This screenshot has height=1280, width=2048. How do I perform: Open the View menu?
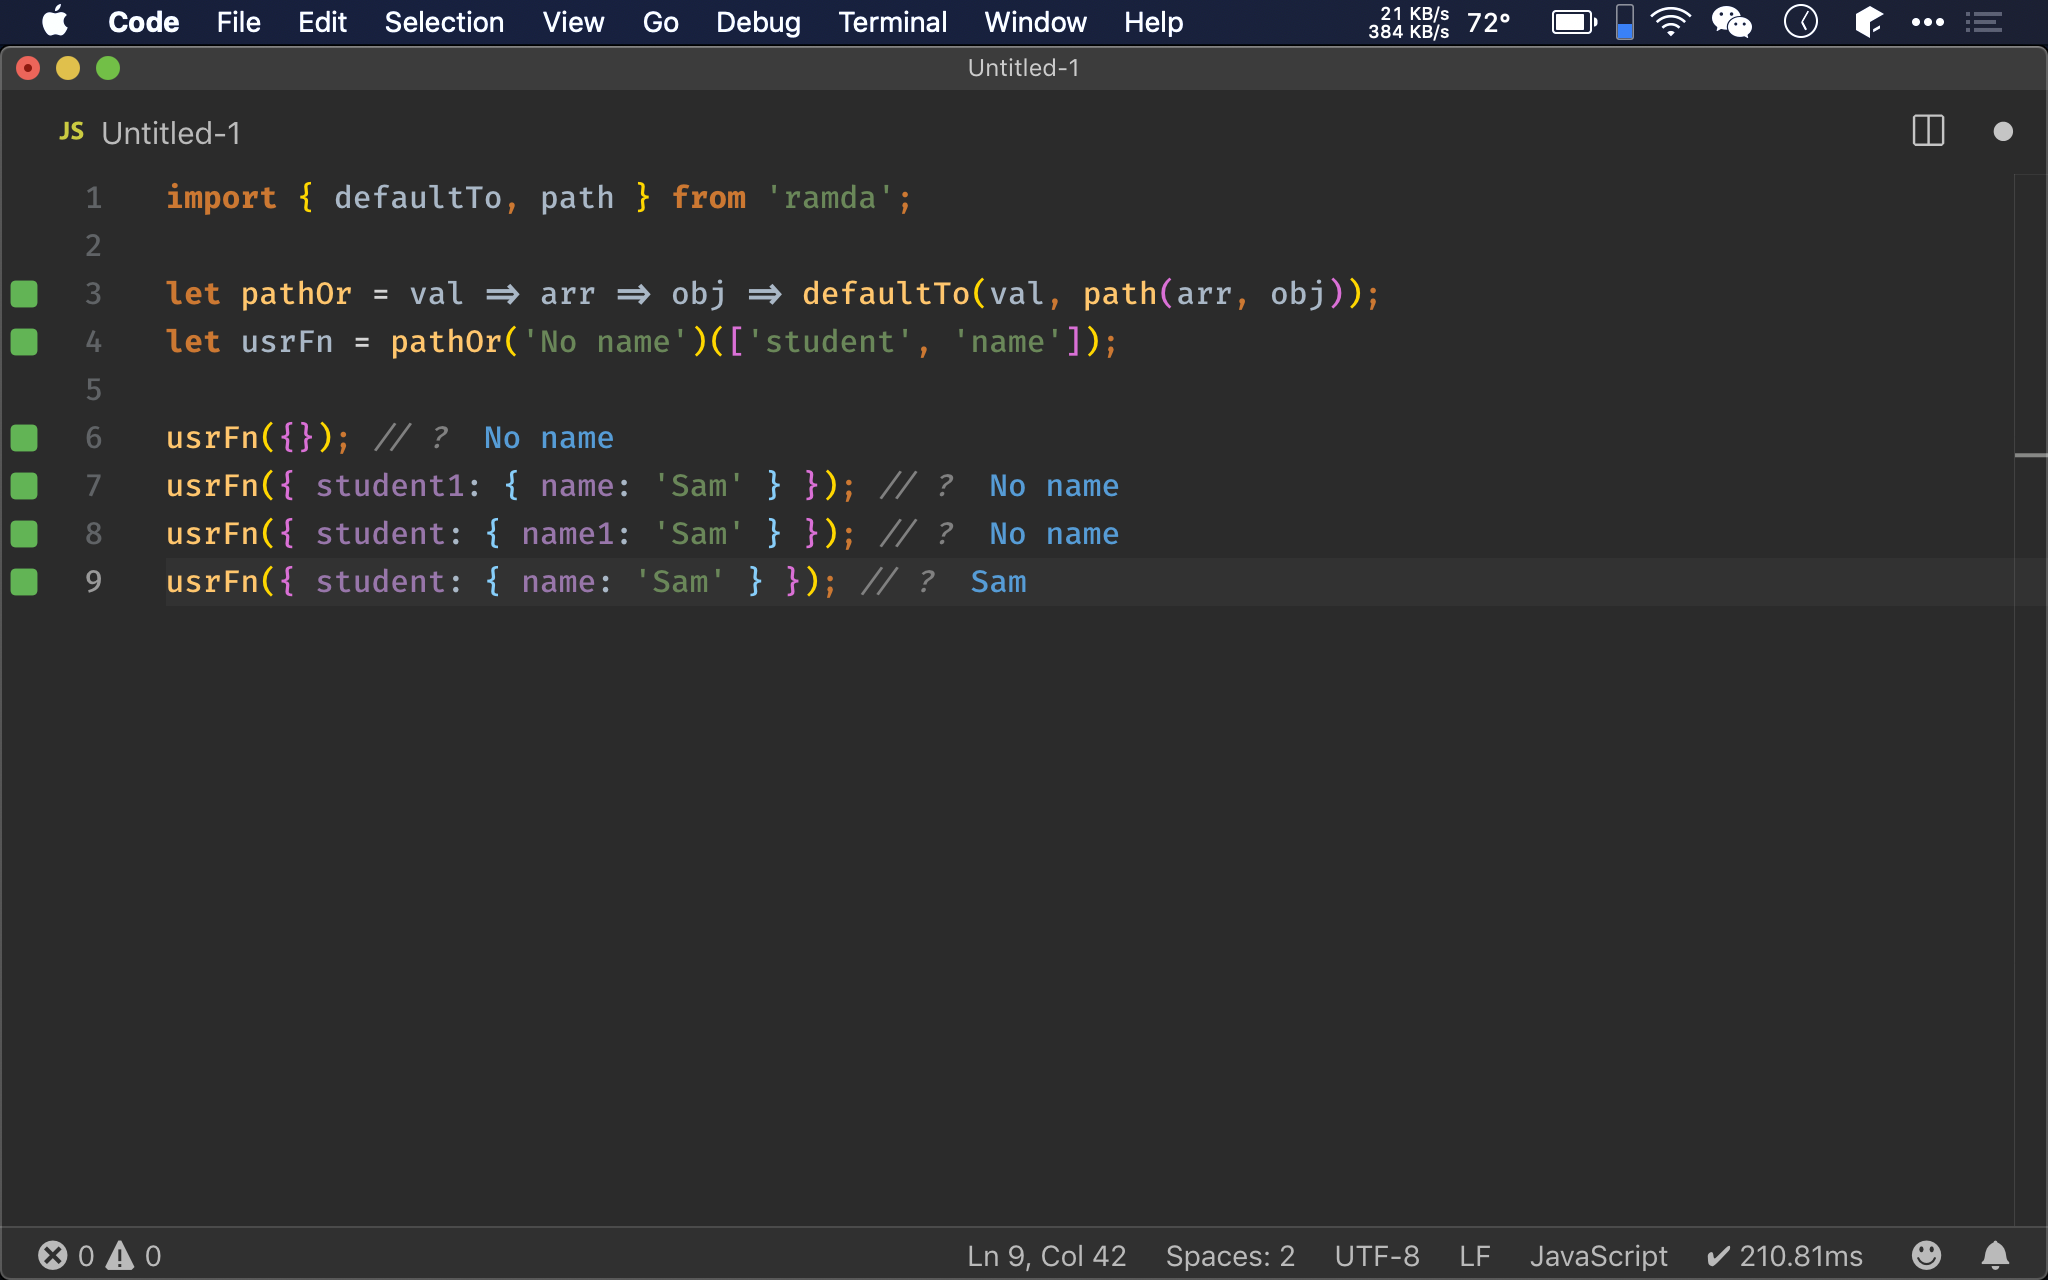click(573, 22)
